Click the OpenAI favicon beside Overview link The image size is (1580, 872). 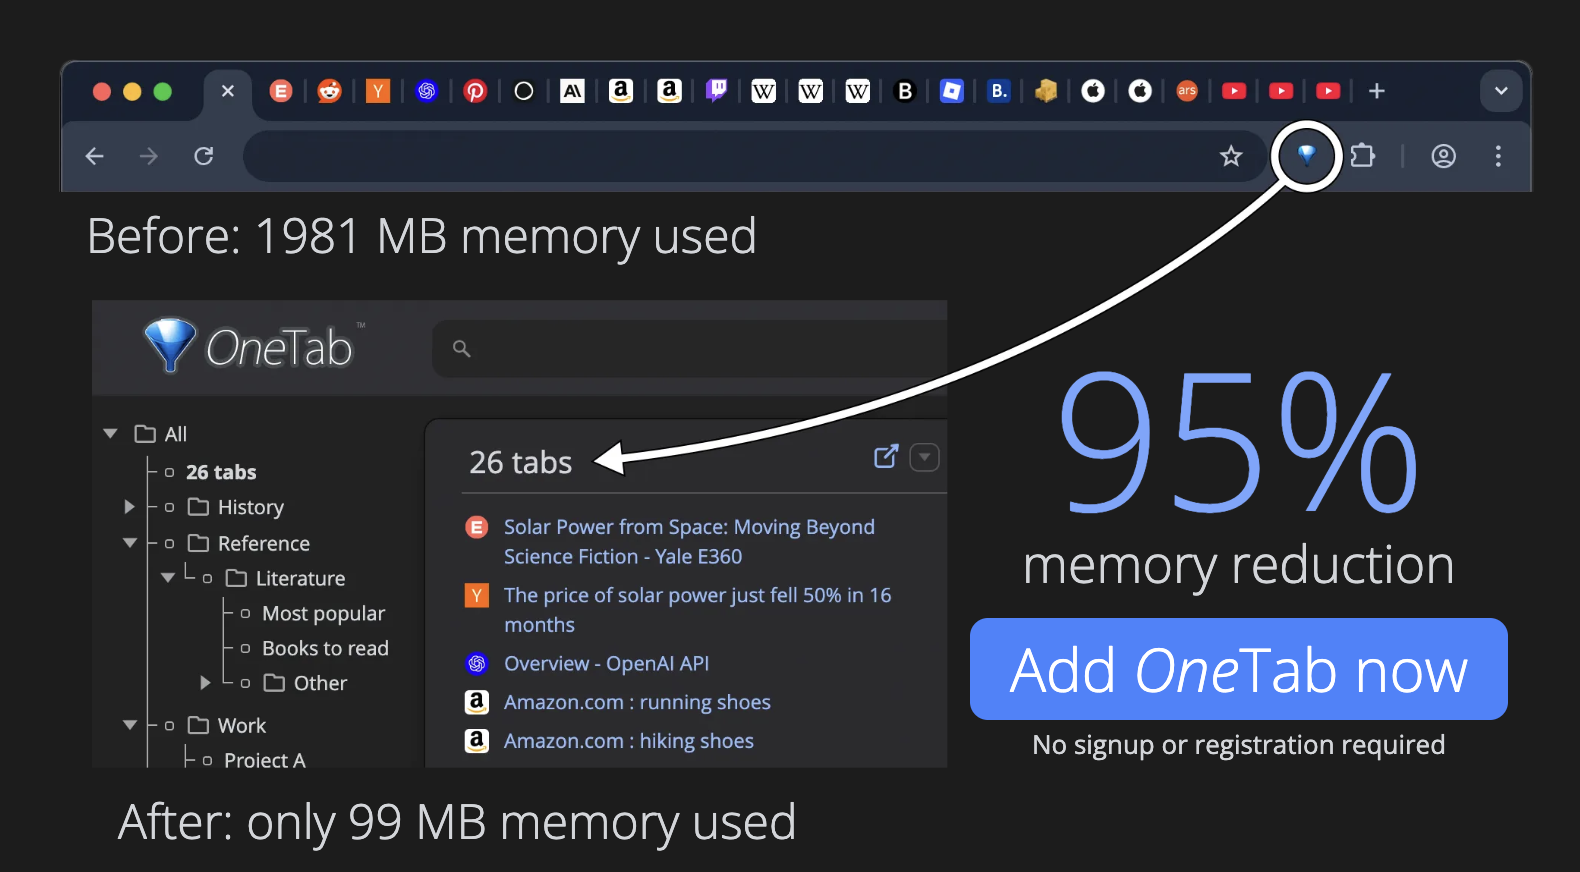[x=477, y=663]
